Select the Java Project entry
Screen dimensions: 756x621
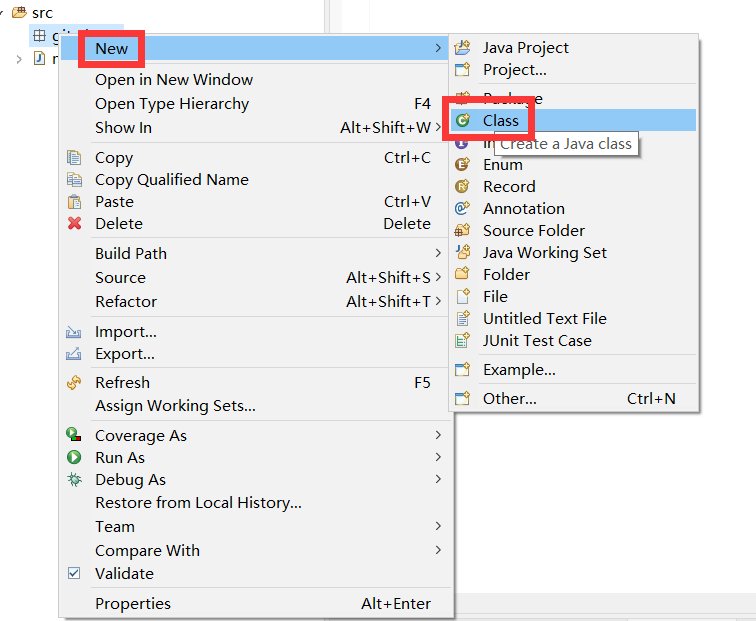[x=573, y=48]
